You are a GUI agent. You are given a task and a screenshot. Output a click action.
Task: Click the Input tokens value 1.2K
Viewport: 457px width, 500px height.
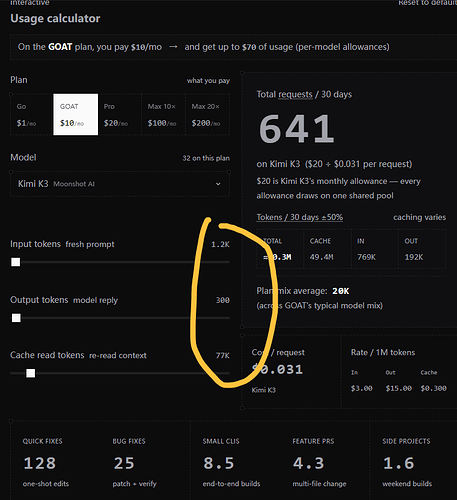pos(220,245)
